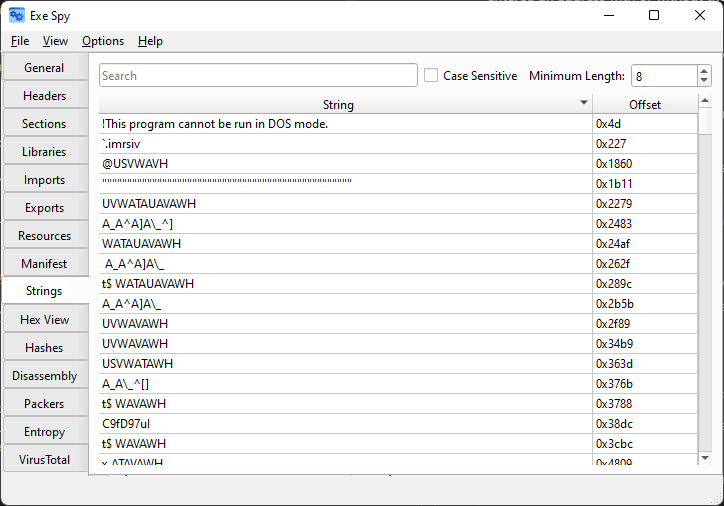The width and height of the screenshot is (724, 506).
Task: Switch to the Libraries tab
Action: coord(45,152)
